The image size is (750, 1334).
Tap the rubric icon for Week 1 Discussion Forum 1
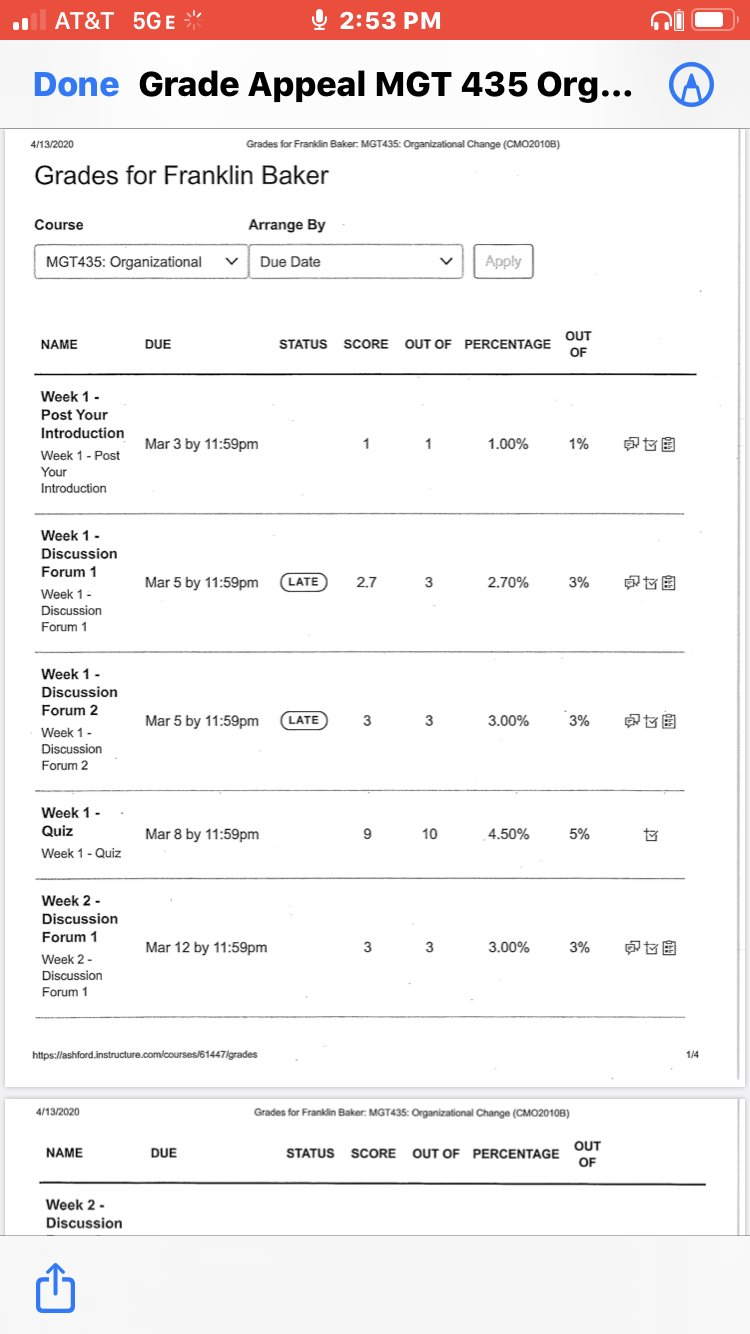point(669,582)
